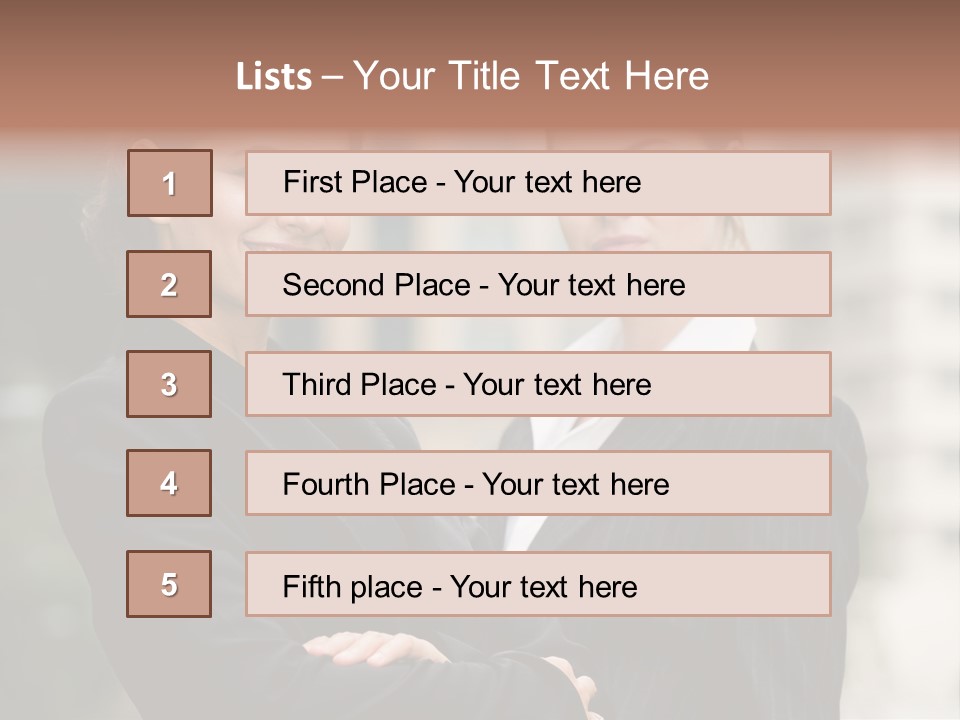
Task: Select the number 4 box
Action: [x=169, y=483]
